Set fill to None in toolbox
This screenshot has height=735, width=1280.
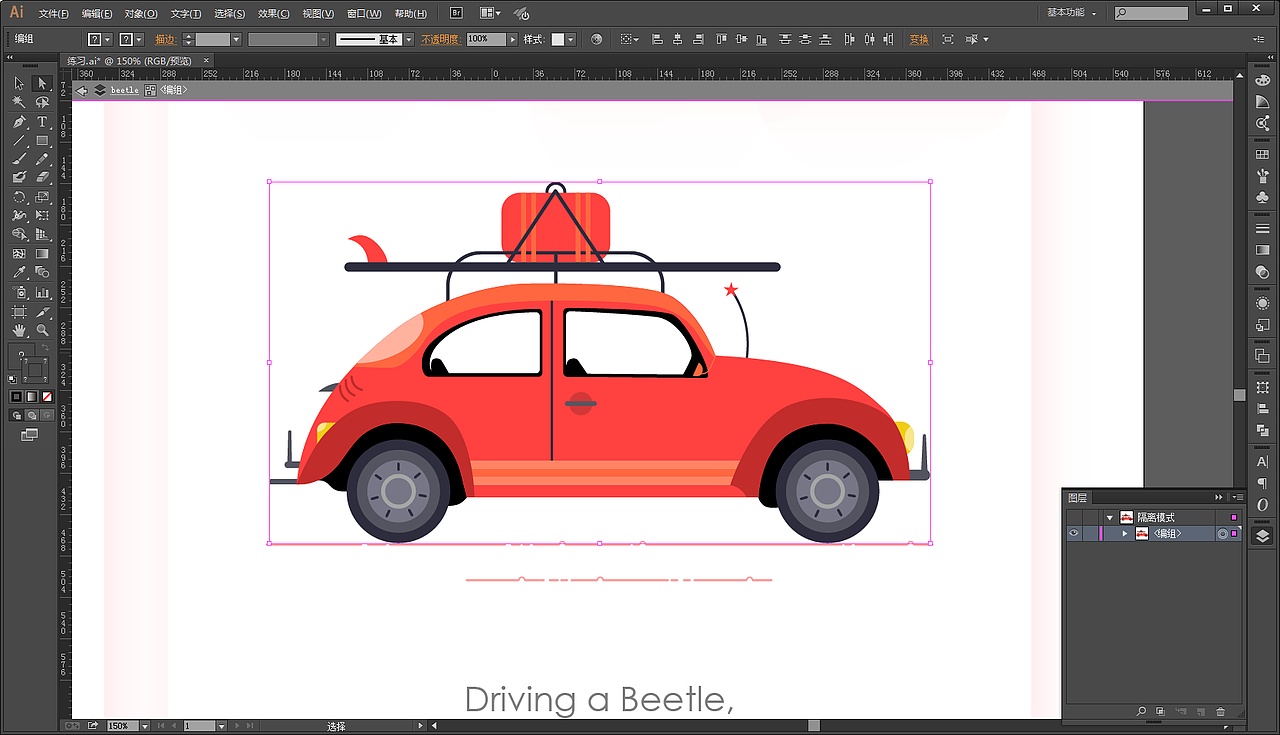(47, 397)
